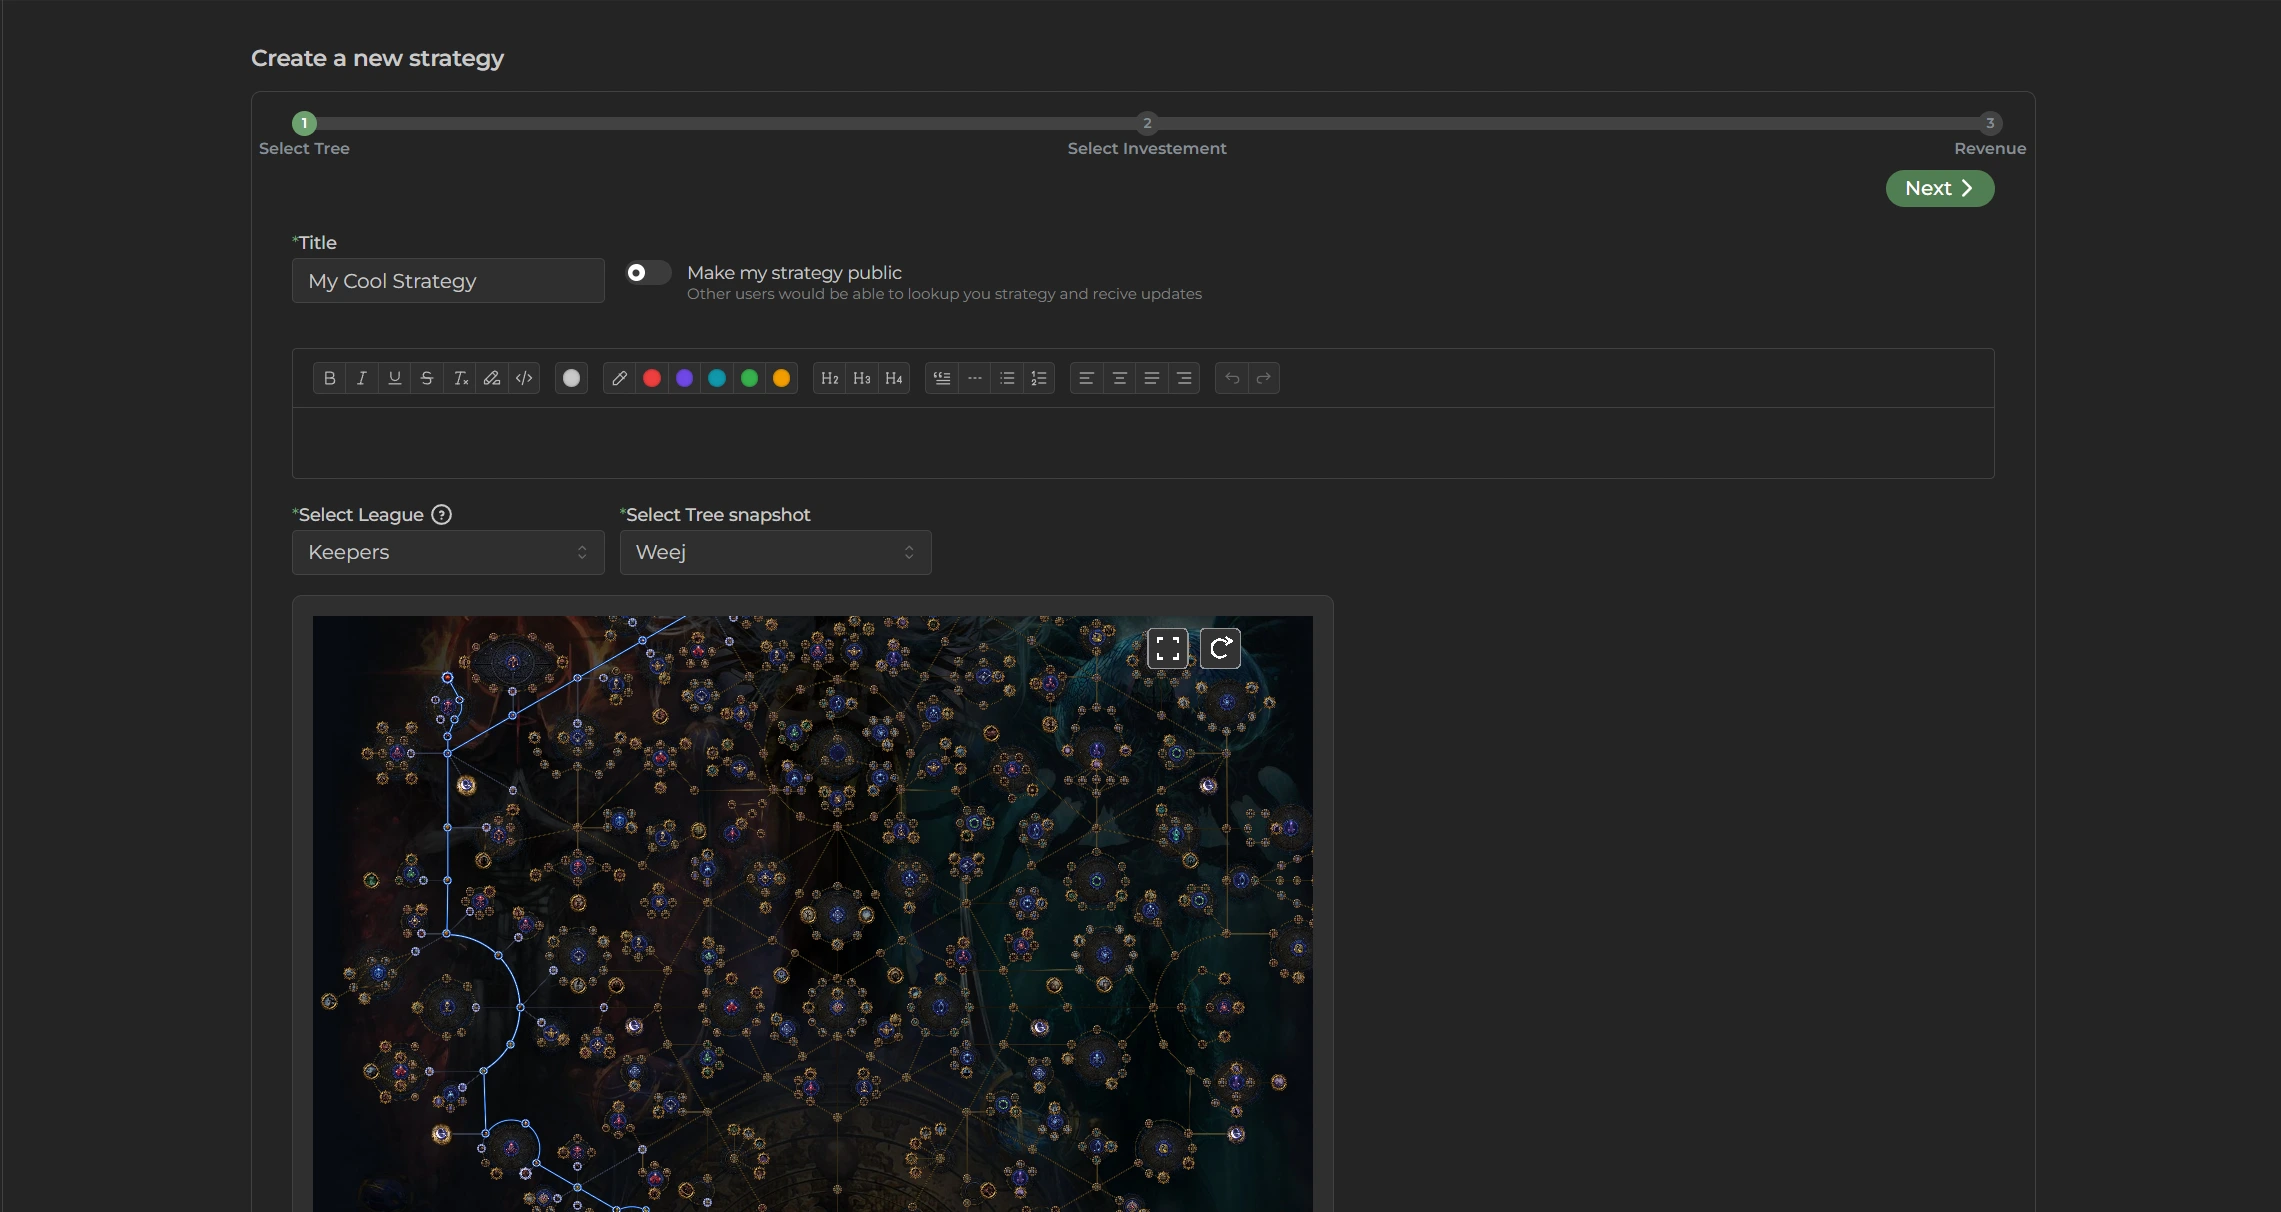2281x1212 pixels.
Task: Center align the text
Action: pos(1119,378)
